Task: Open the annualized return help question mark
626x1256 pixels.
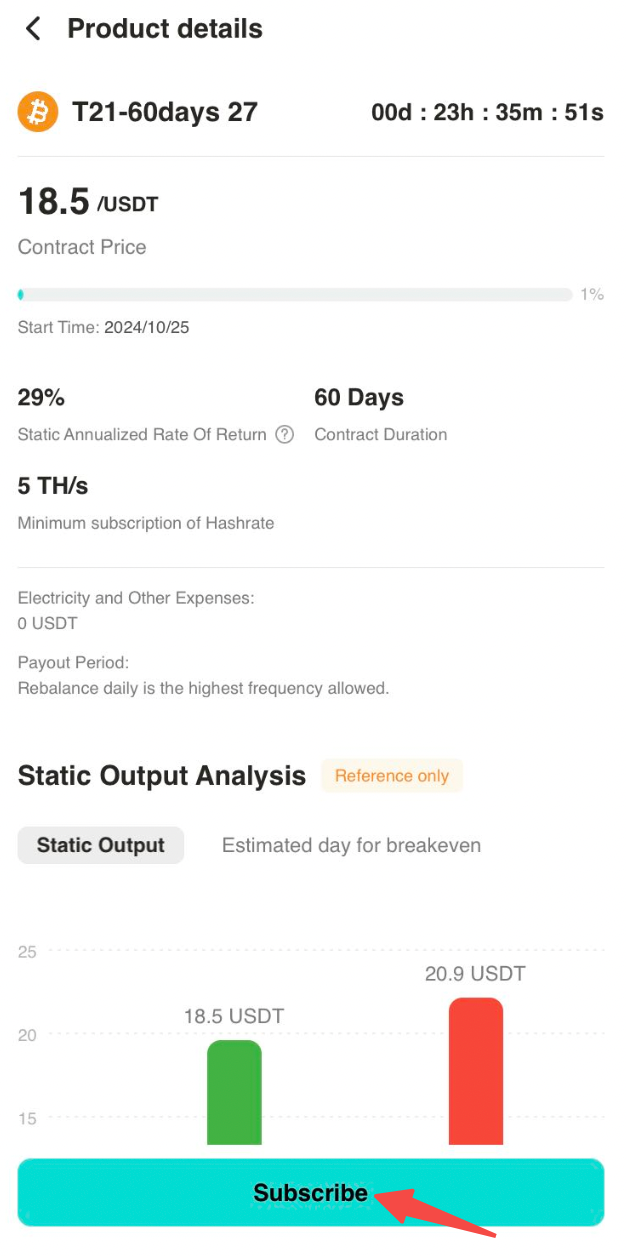Action: [284, 434]
